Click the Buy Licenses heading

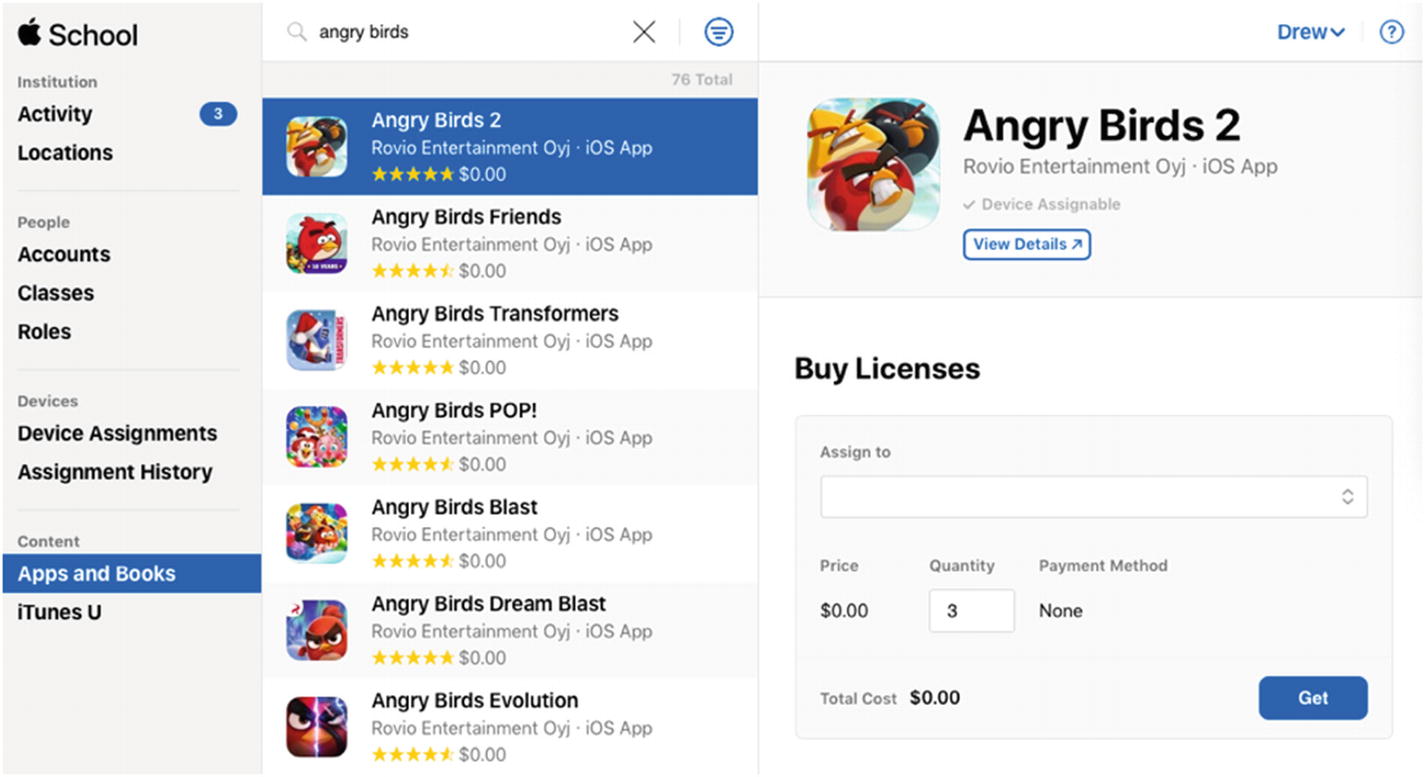tap(887, 369)
